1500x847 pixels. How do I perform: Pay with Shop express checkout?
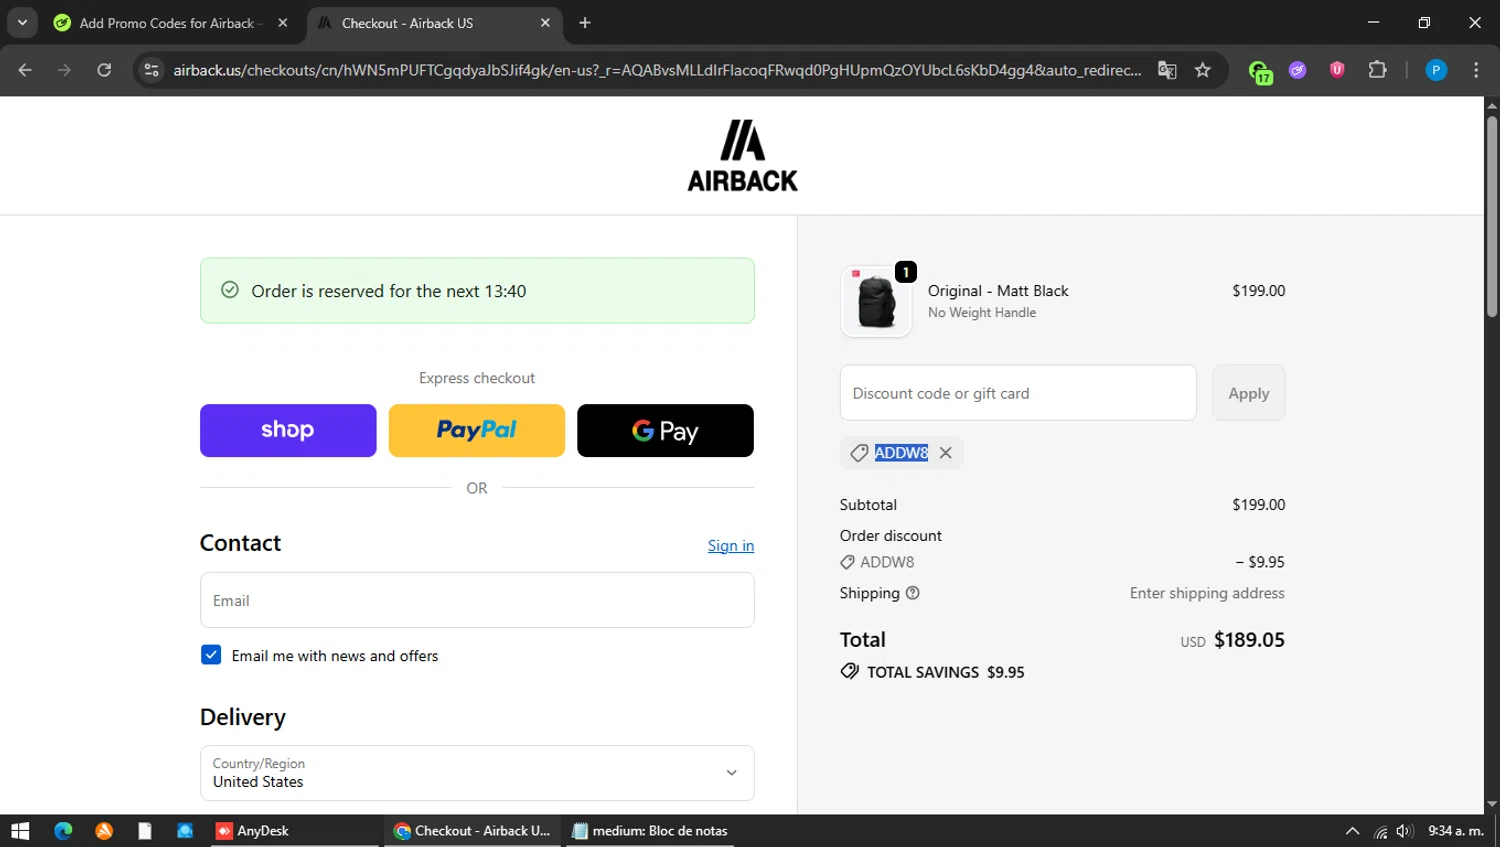[288, 430]
